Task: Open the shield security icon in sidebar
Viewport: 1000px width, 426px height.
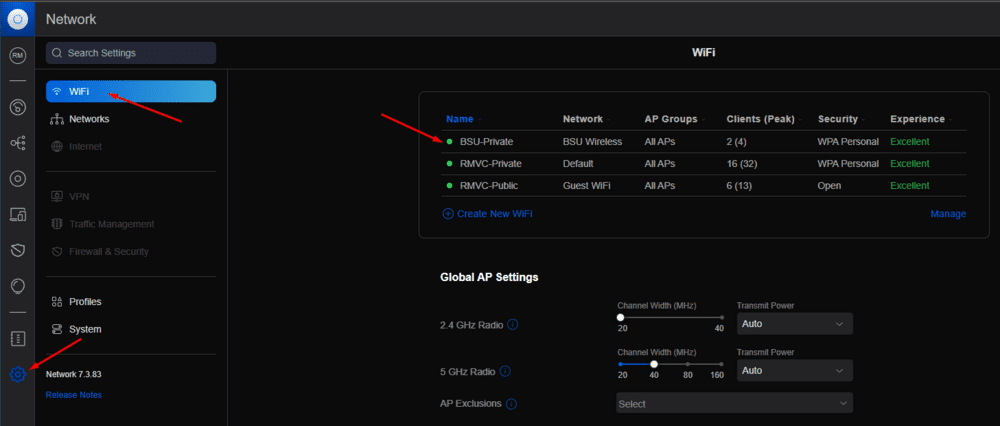Action: (x=18, y=251)
